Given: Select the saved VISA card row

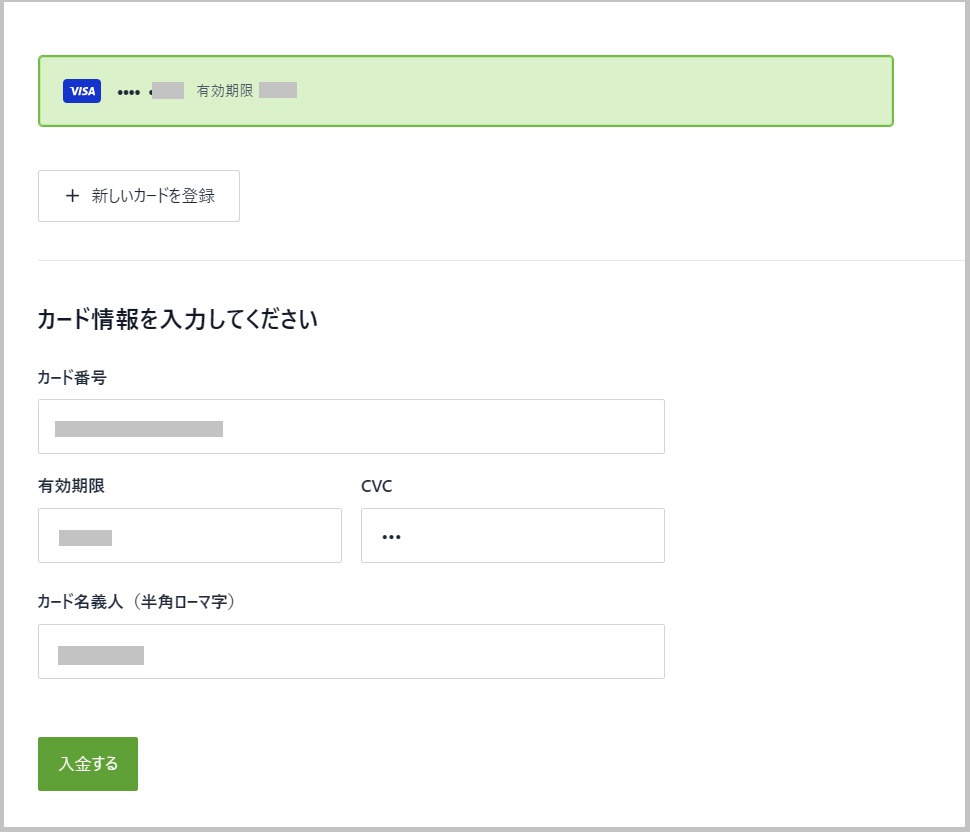Looking at the screenshot, I should pos(465,91).
